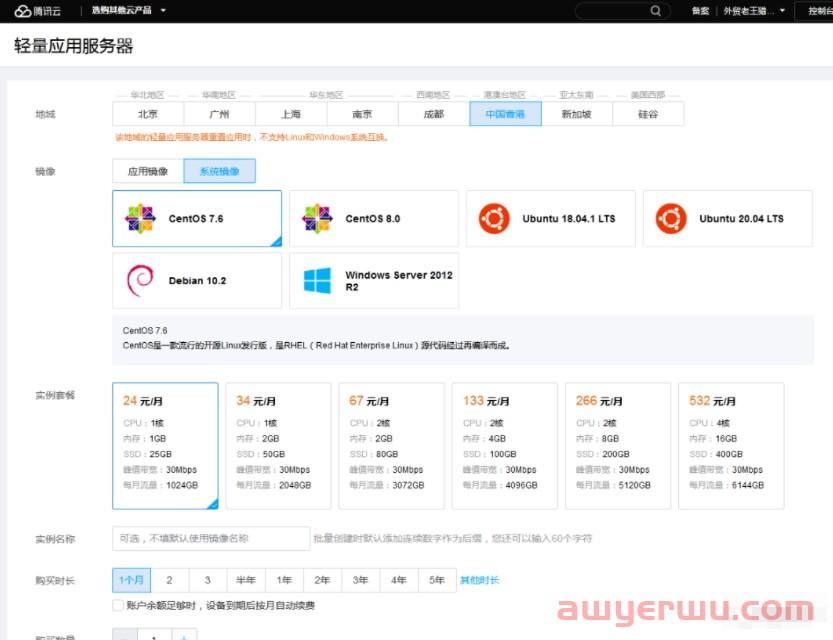This screenshot has height=640, width=833.
Task: Select the 67 元/月 instance plan
Action: pyautogui.click(x=392, y=446)
